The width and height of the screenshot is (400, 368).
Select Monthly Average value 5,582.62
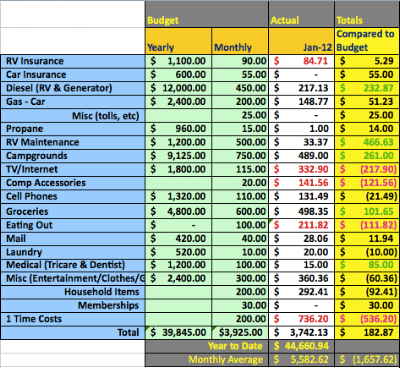tap(301, 360)
